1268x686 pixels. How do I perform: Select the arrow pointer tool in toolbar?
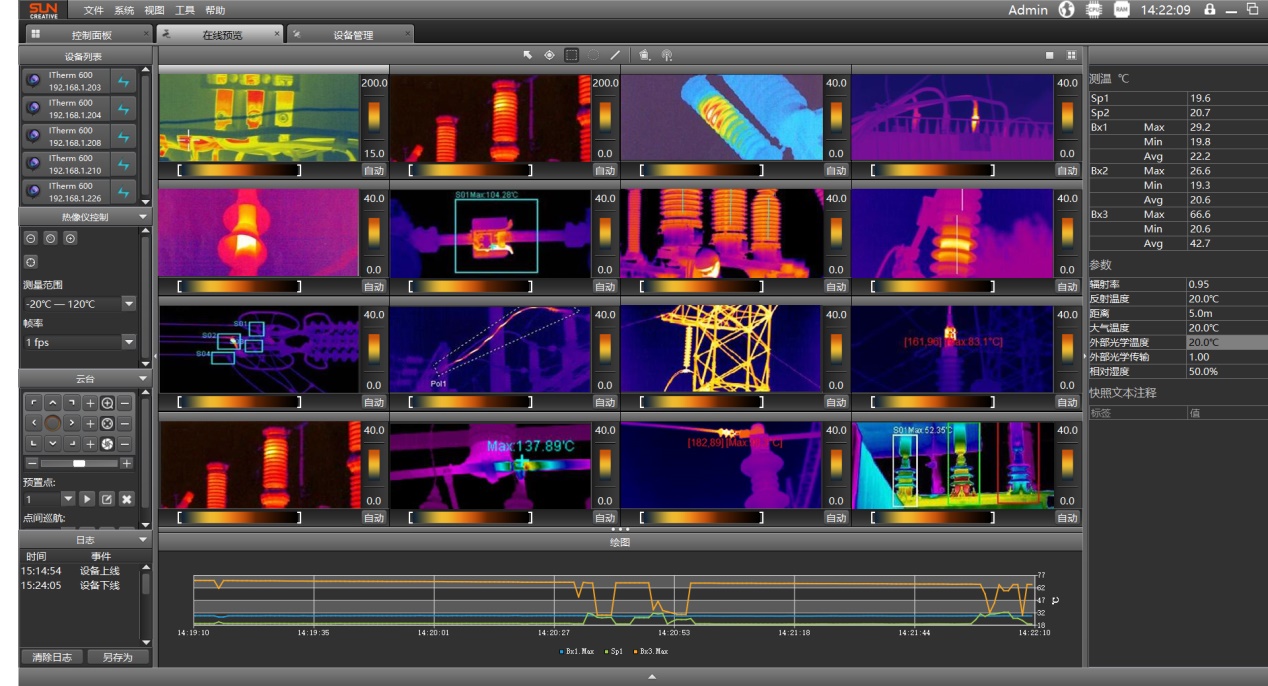(528, 55)
